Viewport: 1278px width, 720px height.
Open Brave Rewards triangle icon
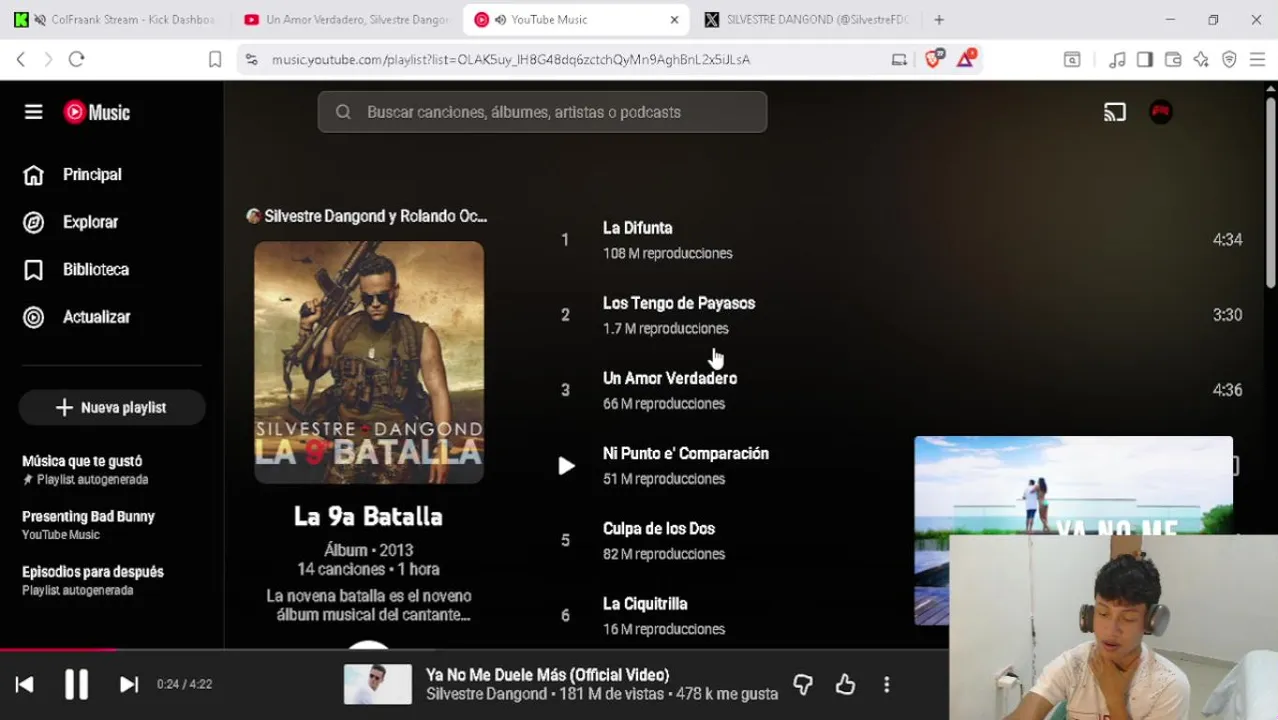coord(966,59)
